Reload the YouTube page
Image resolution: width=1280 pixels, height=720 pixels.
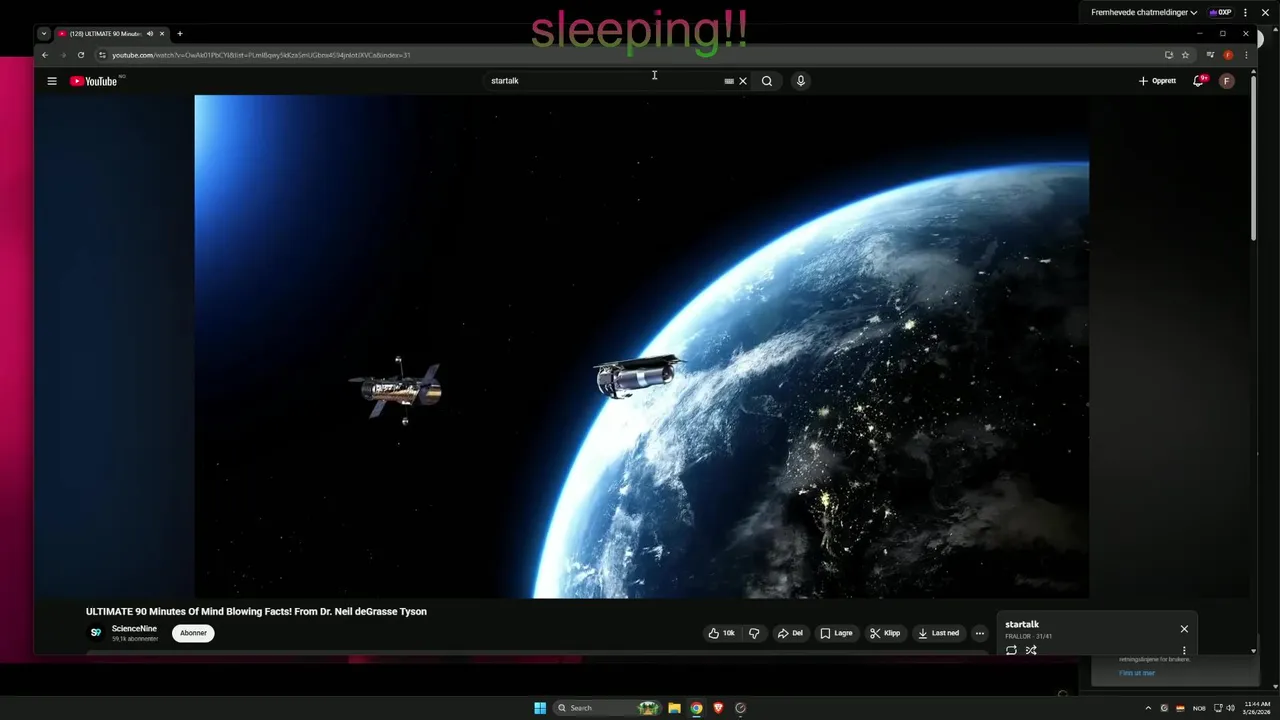(81, 55)
